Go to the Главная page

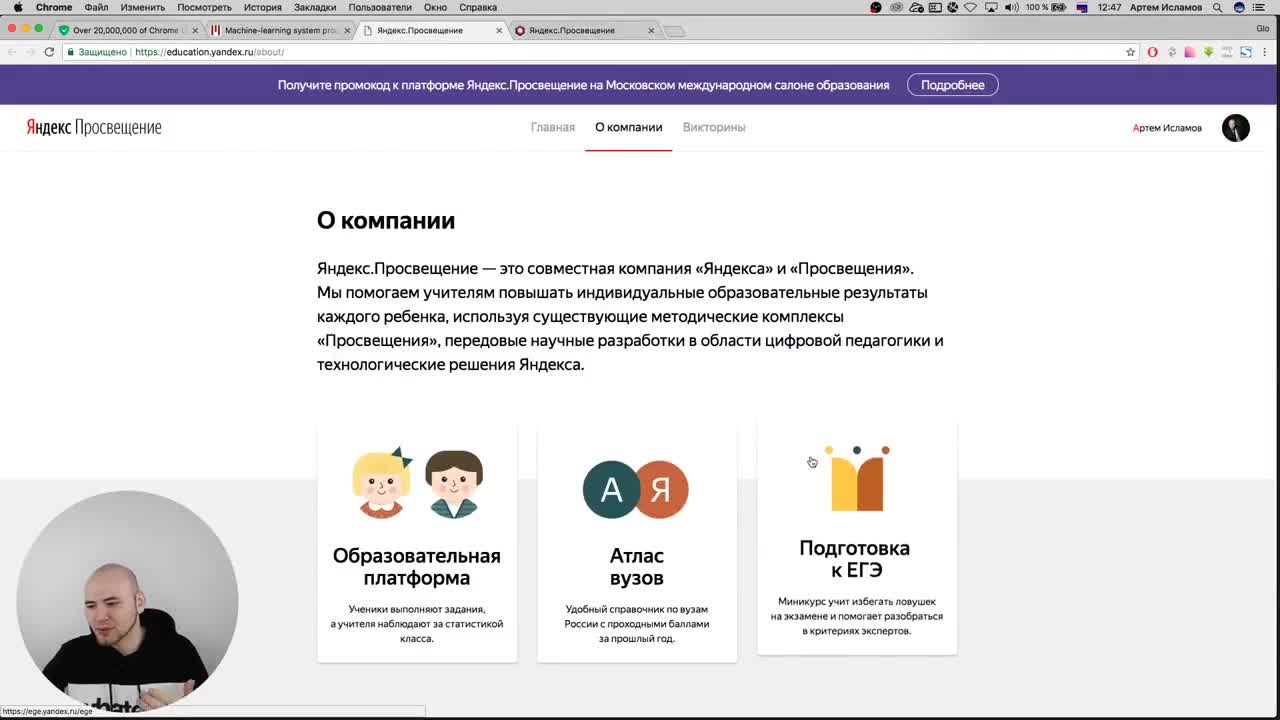click(553, 127)
